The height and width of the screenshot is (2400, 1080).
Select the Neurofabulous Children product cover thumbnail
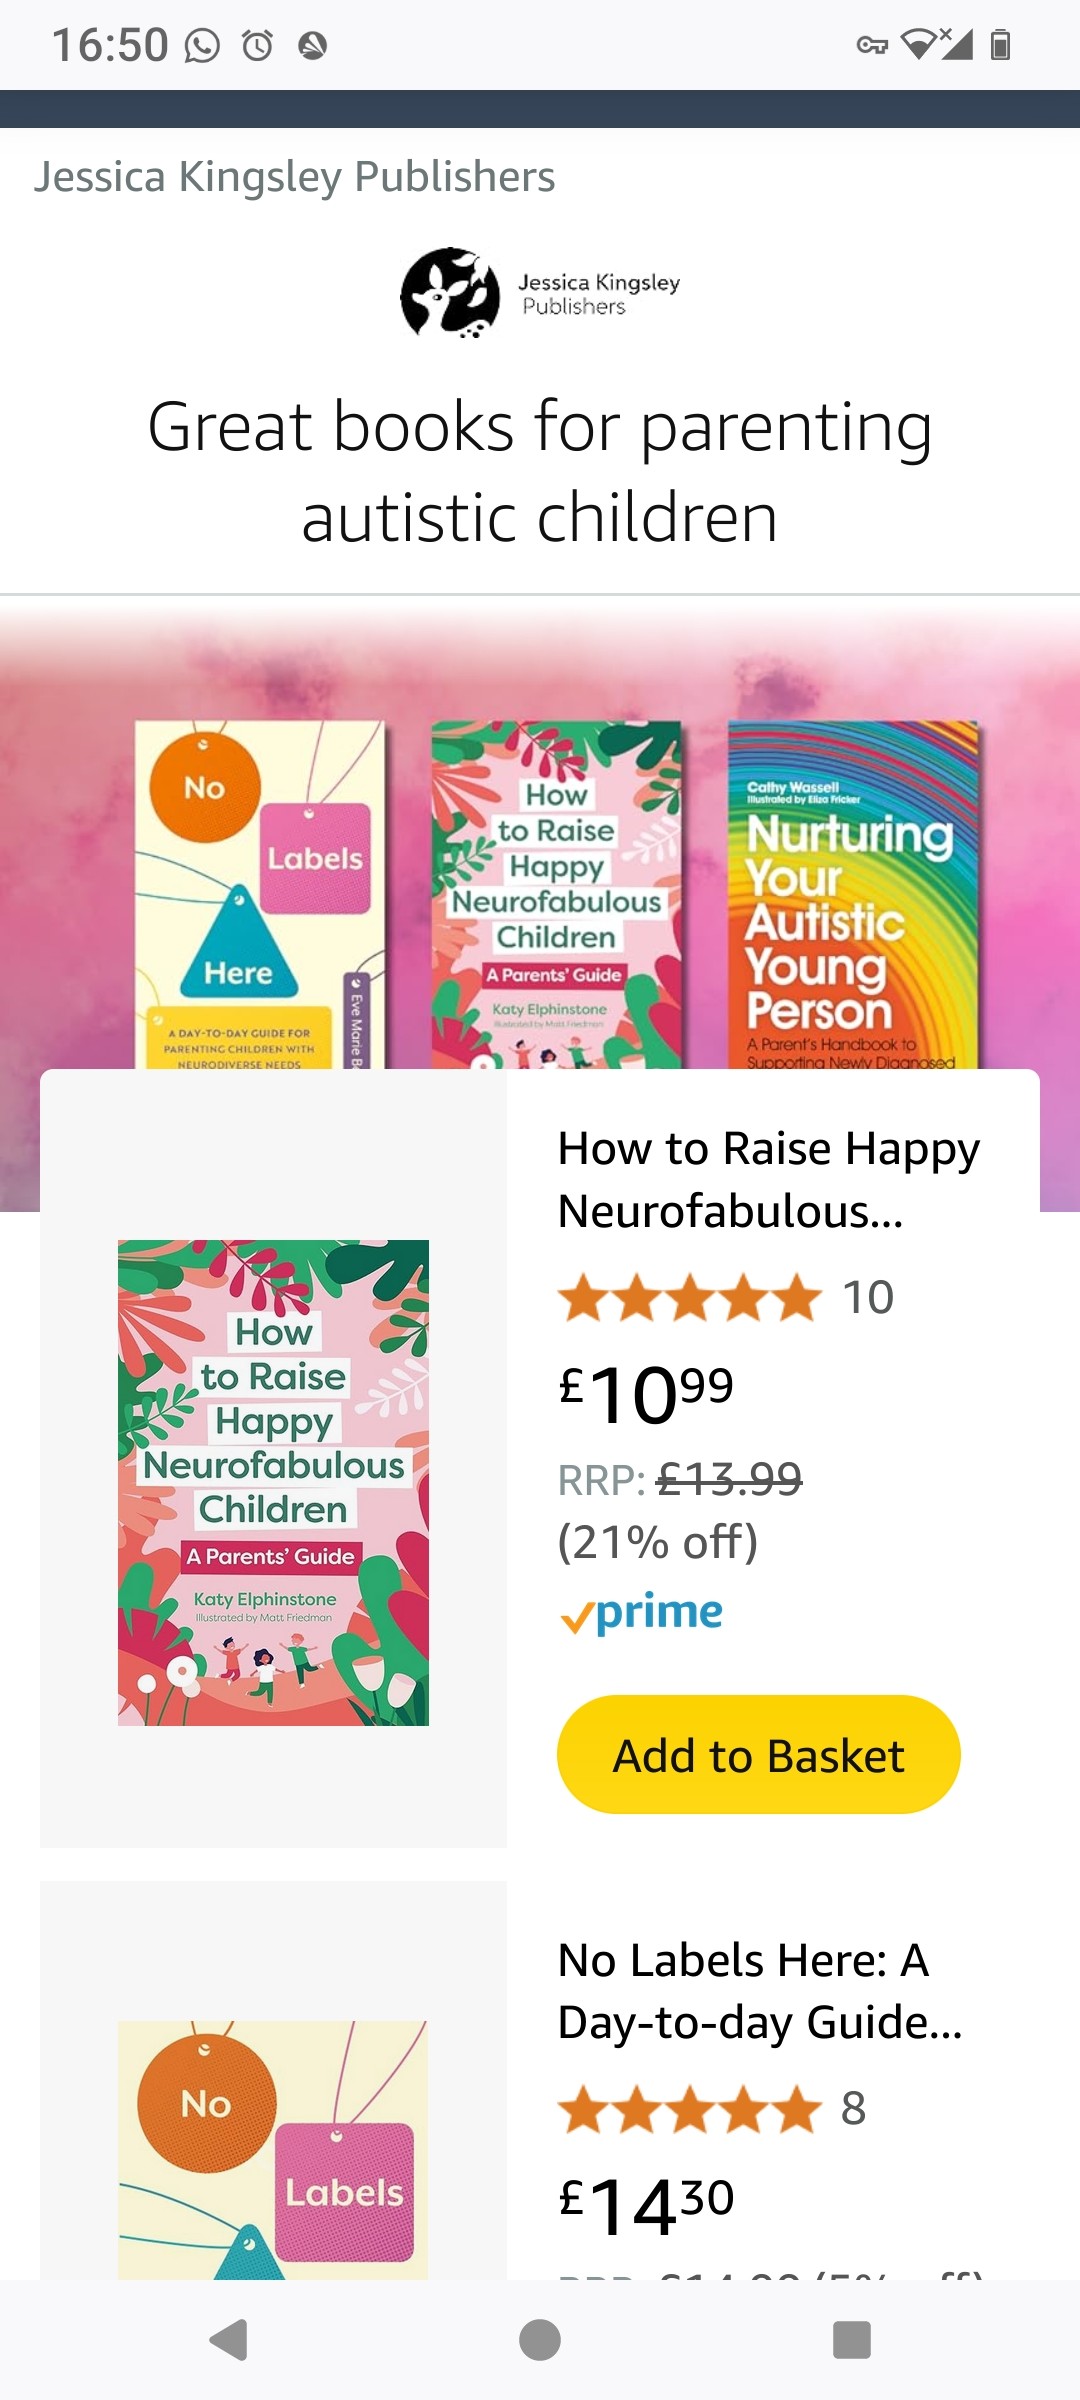click(273, 1482)
